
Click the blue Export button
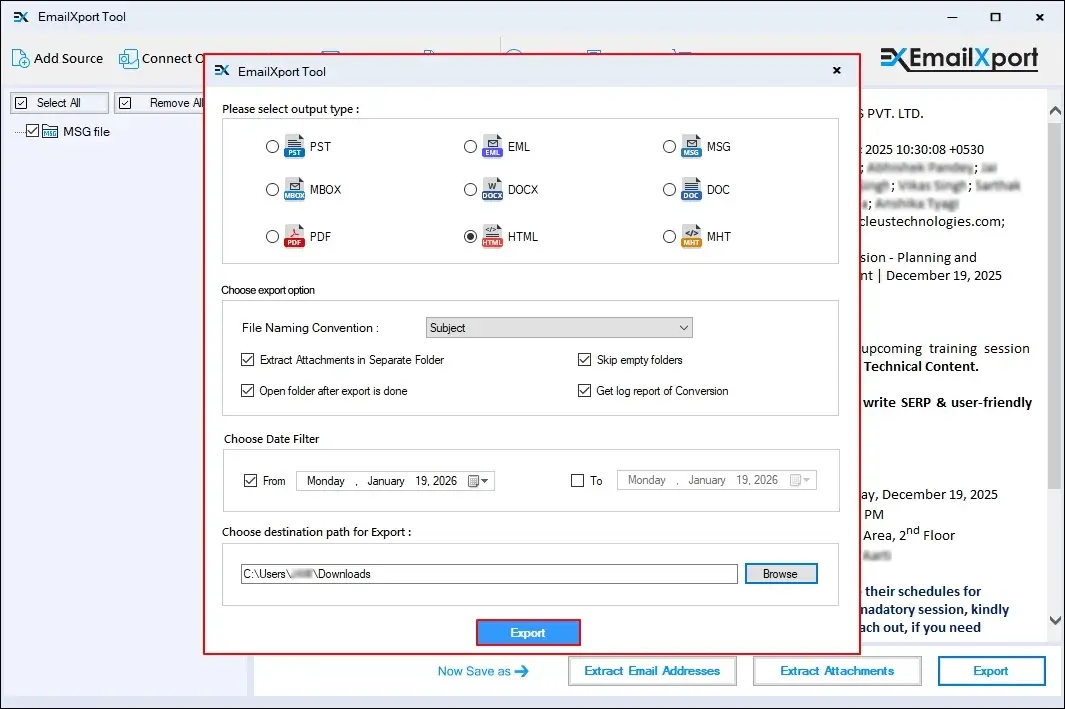(x=528, y=632)
